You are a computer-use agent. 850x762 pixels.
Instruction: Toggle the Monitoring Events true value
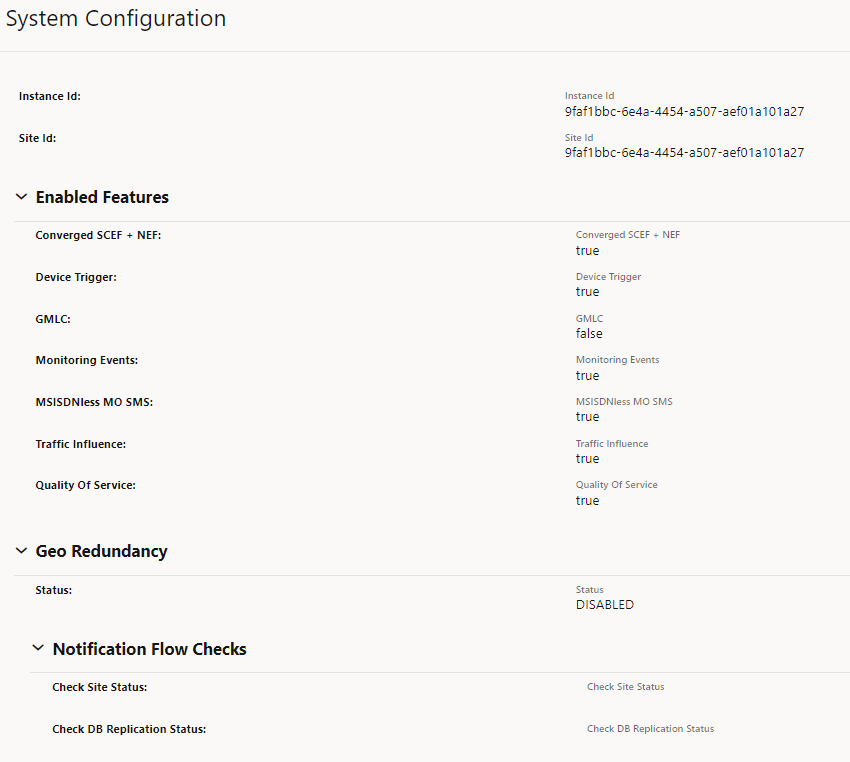click(587, 375)
